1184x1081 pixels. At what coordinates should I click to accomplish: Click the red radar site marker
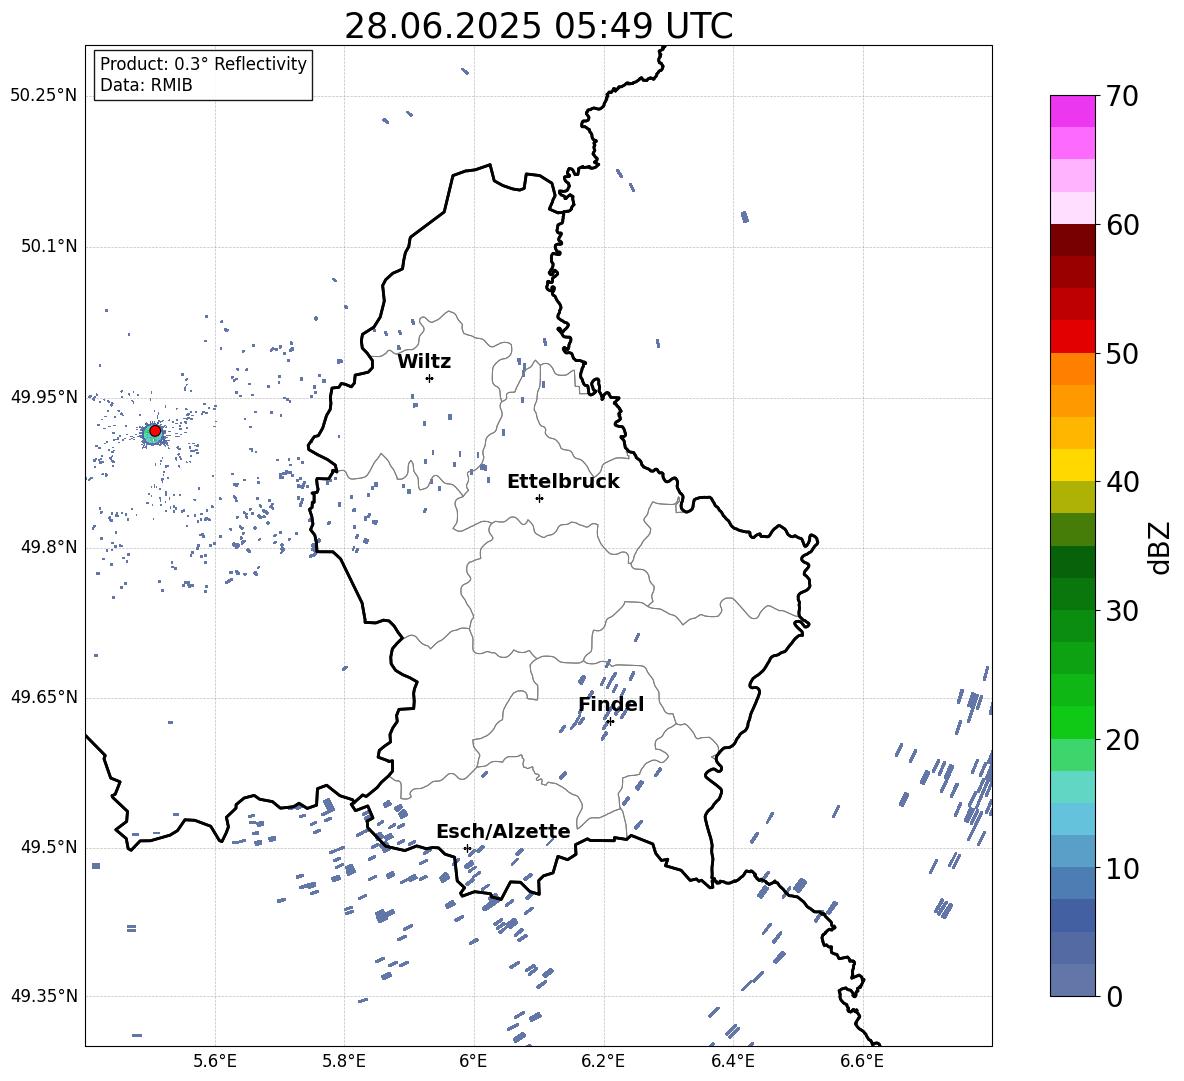tap(155, 431)
